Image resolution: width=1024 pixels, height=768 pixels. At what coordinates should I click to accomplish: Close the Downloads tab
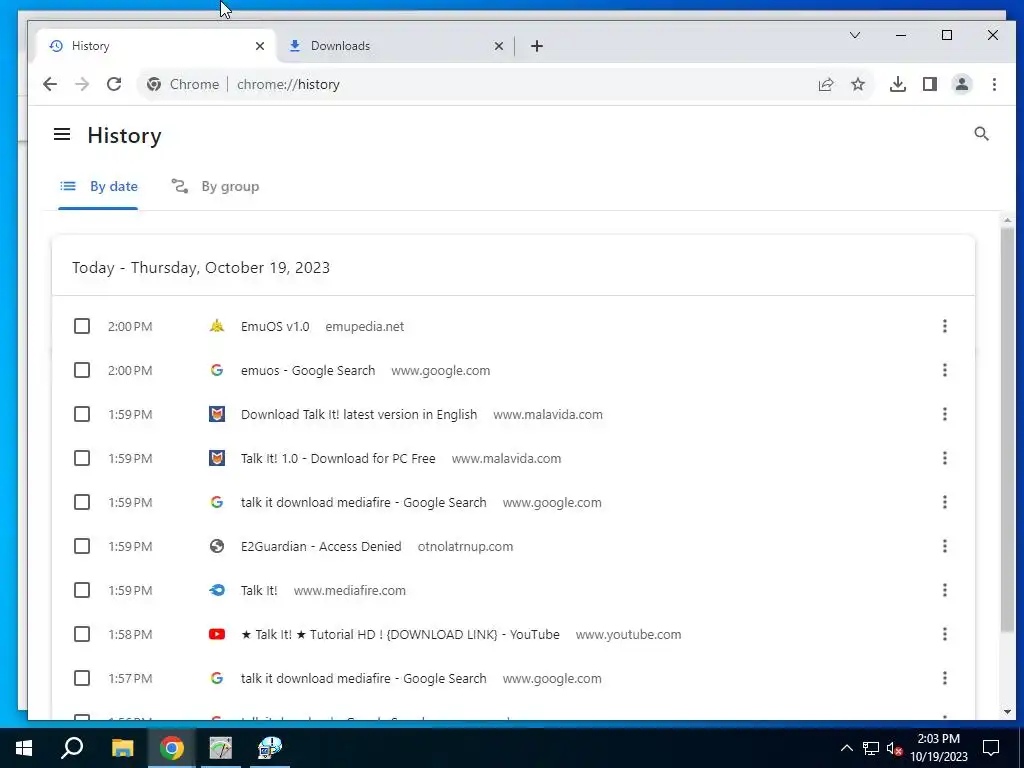pos(498,46)
